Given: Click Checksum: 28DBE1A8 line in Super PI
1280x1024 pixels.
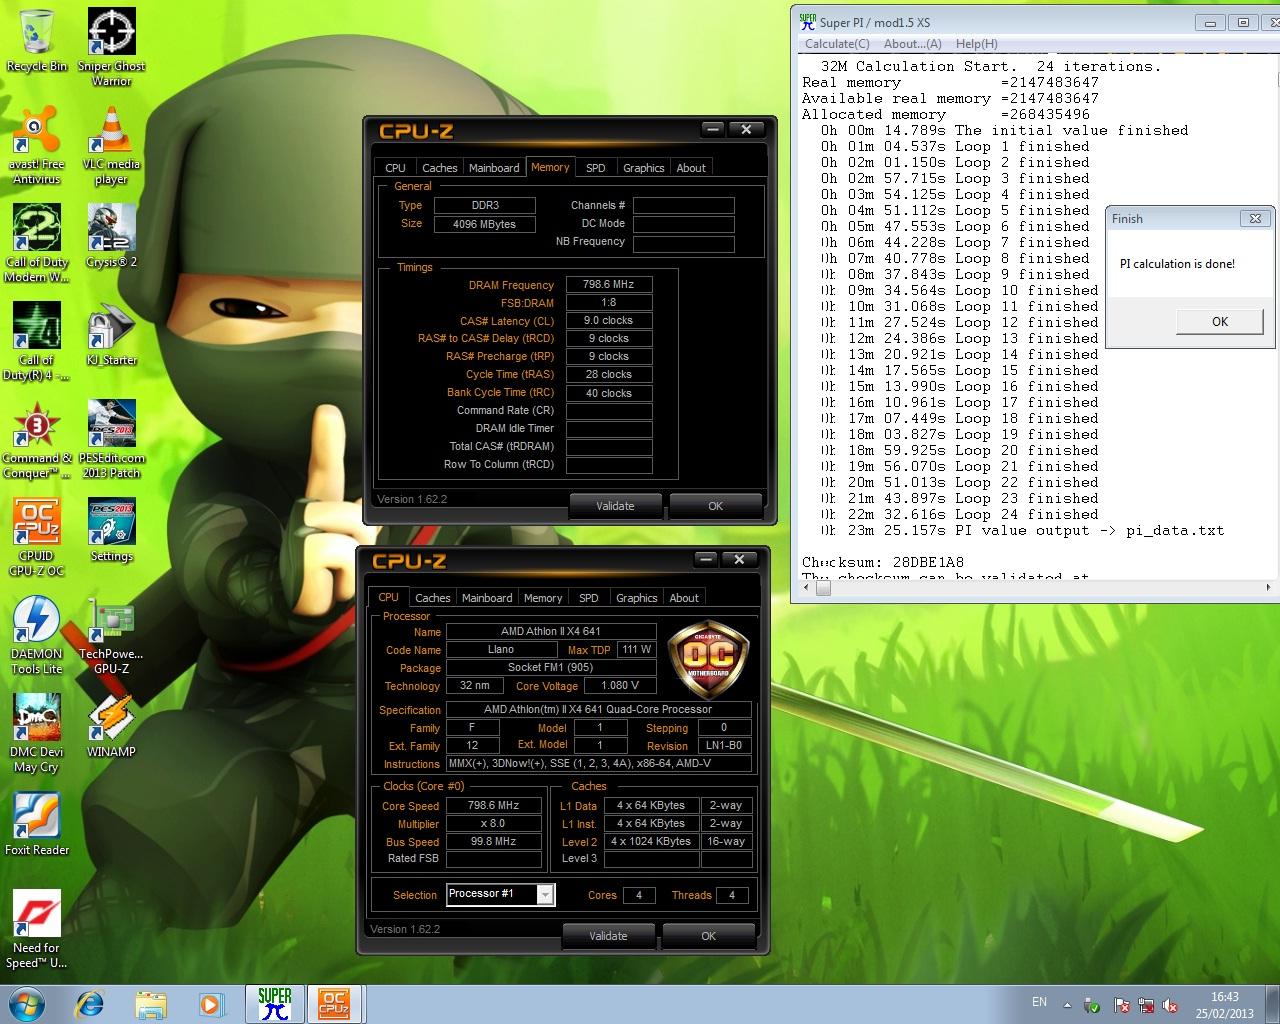Looking at the screenshot, I should 883,562.
